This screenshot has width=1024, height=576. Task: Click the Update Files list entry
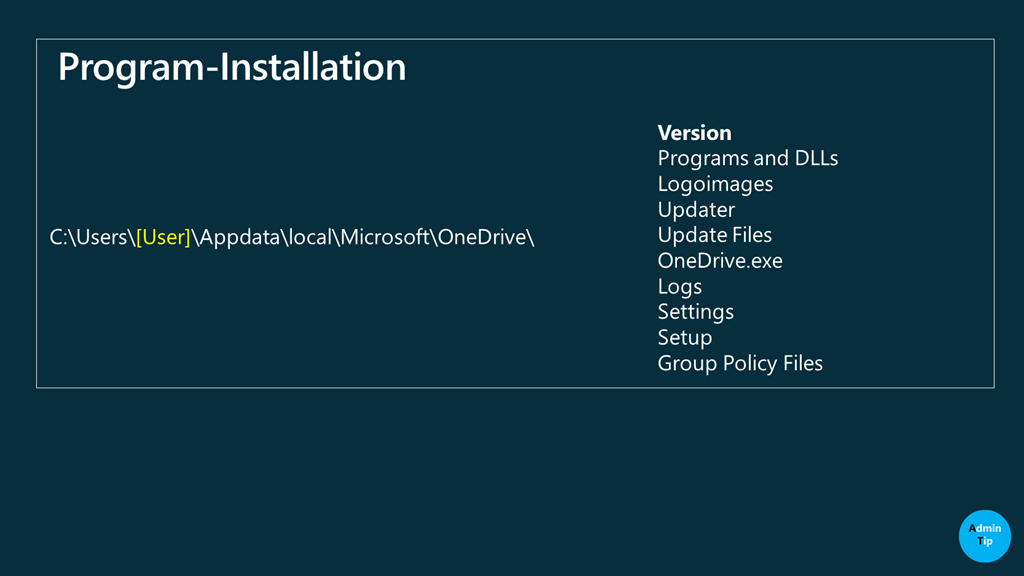coord(714,235)
